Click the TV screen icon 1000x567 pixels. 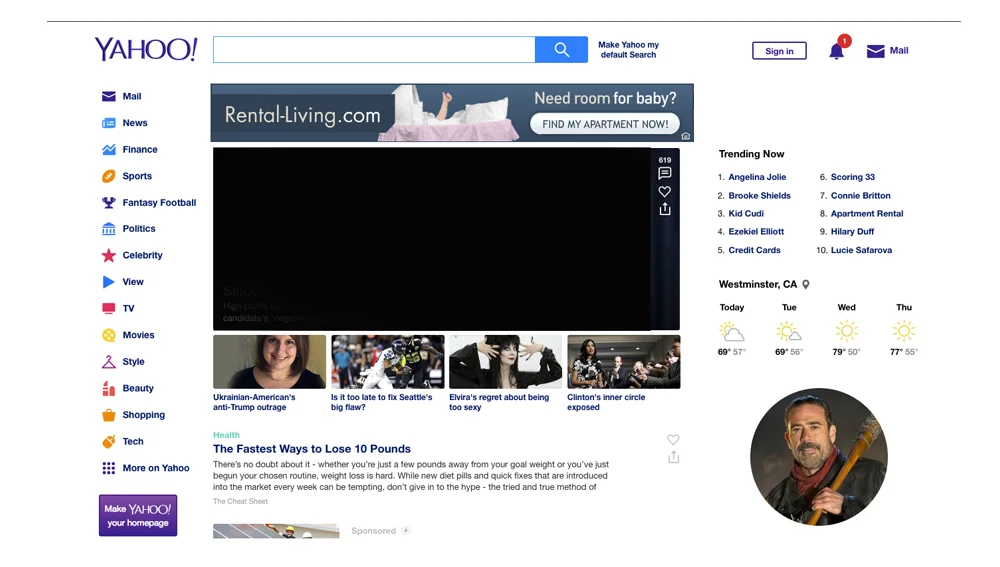[x=109, y=309]
